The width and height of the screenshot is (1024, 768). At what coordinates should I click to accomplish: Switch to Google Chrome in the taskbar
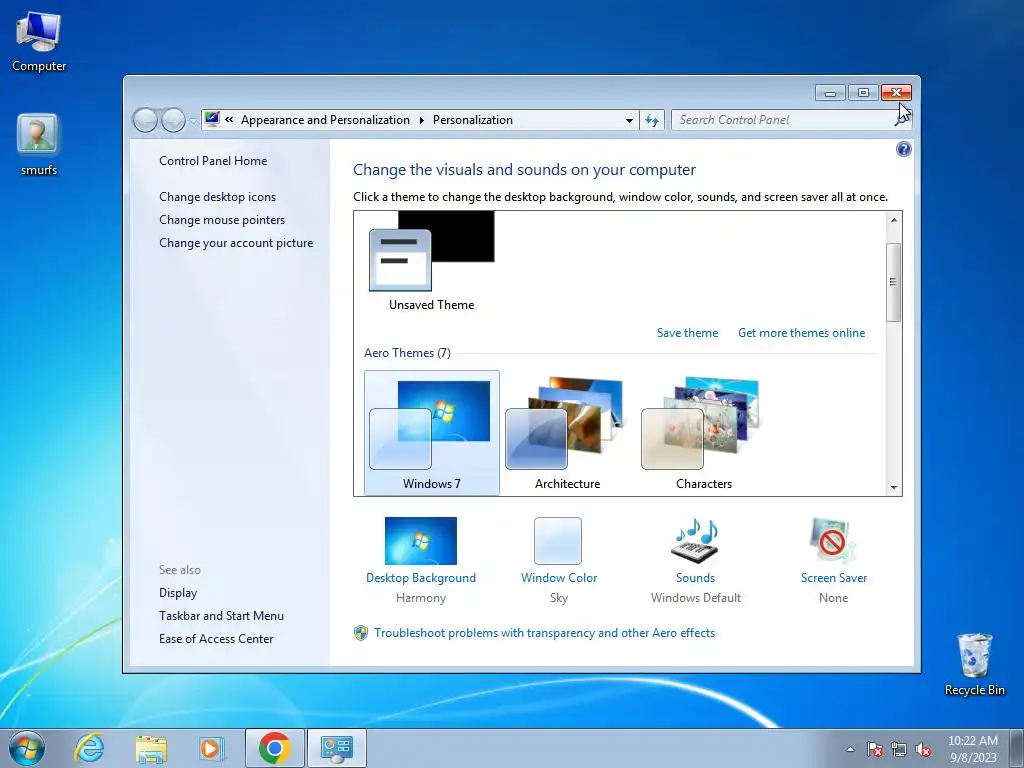275,748
